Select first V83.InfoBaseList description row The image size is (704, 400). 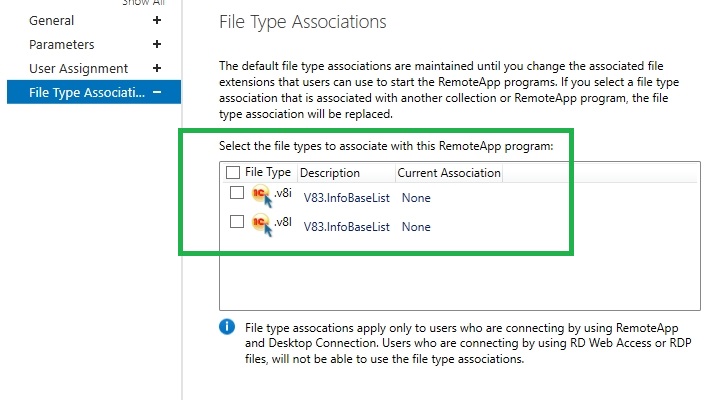point(347,198)
